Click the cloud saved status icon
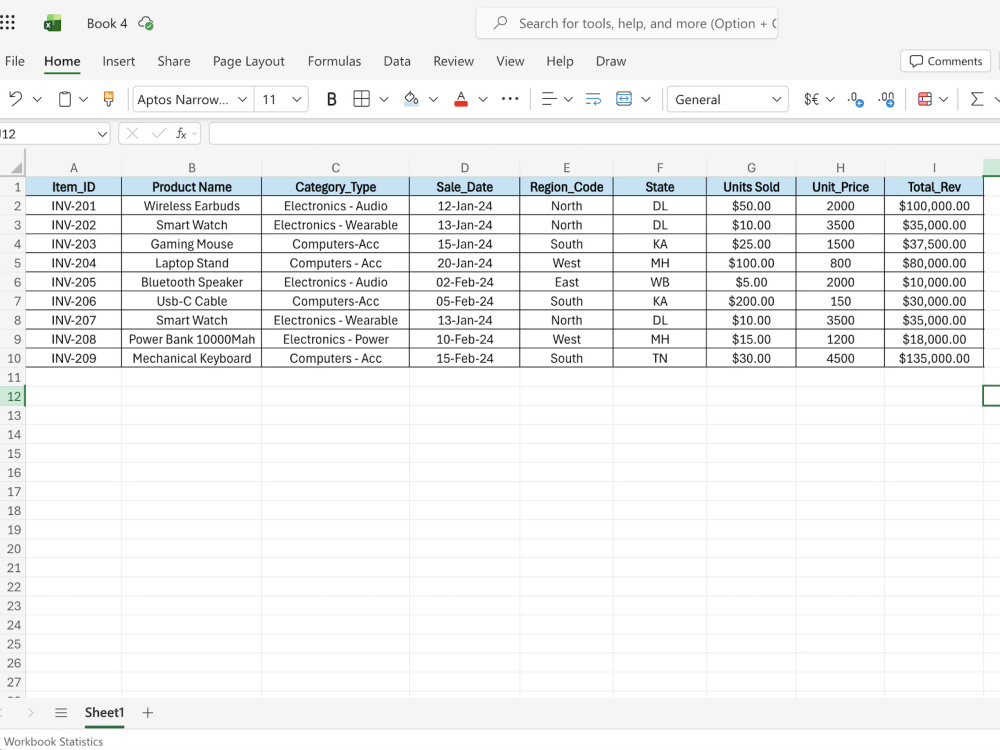Viewport: 1000px width, 750px height. [x=146, y=24]
